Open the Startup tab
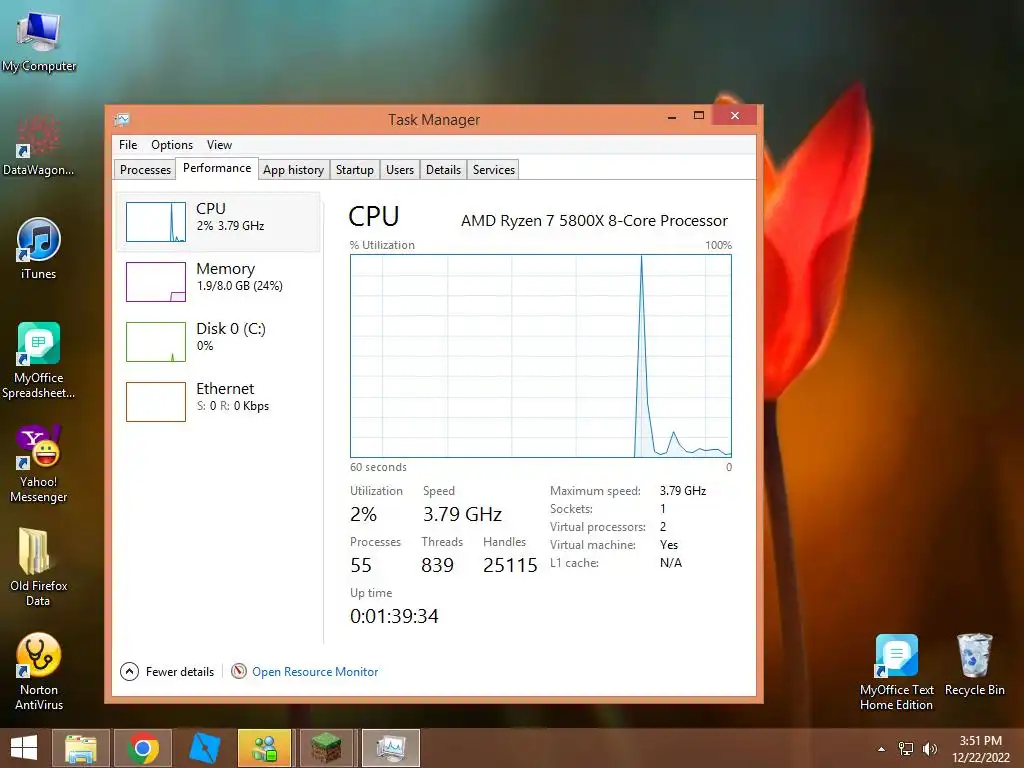The height and width of the screenshot is (768, 1024). pos(355,170)
